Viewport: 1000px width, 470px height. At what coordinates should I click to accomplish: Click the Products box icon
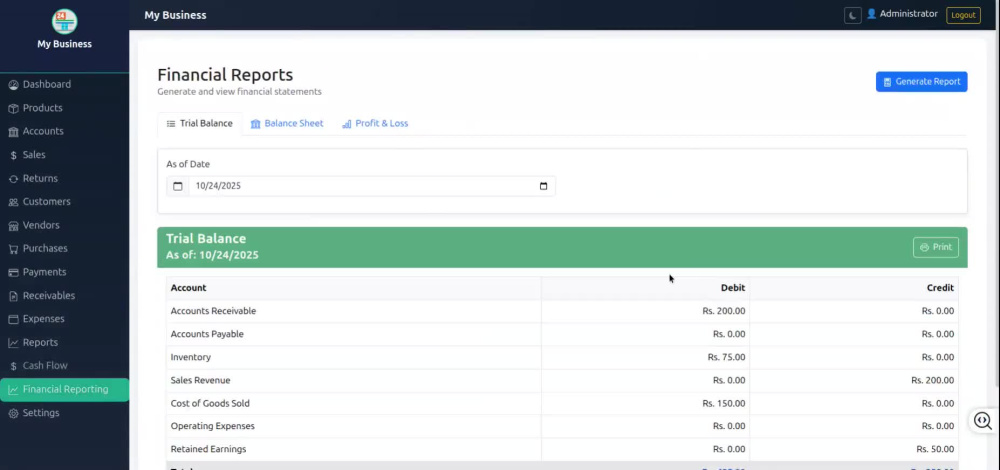[13, 108]
